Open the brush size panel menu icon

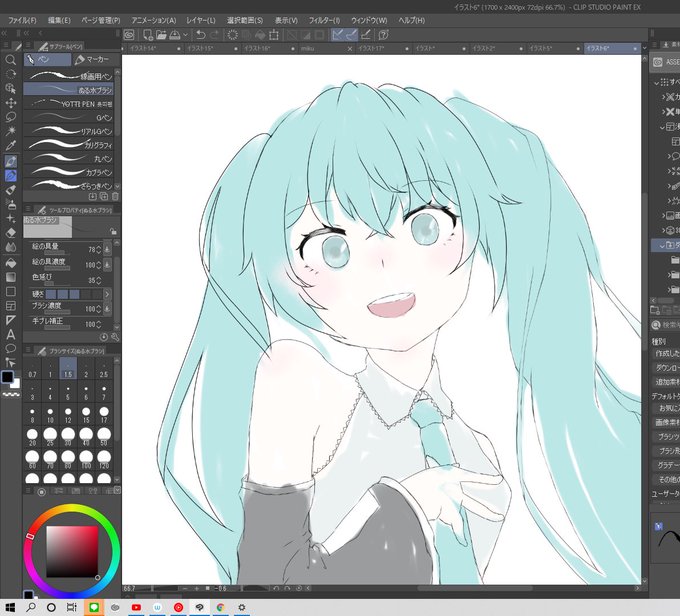point(28,351)
